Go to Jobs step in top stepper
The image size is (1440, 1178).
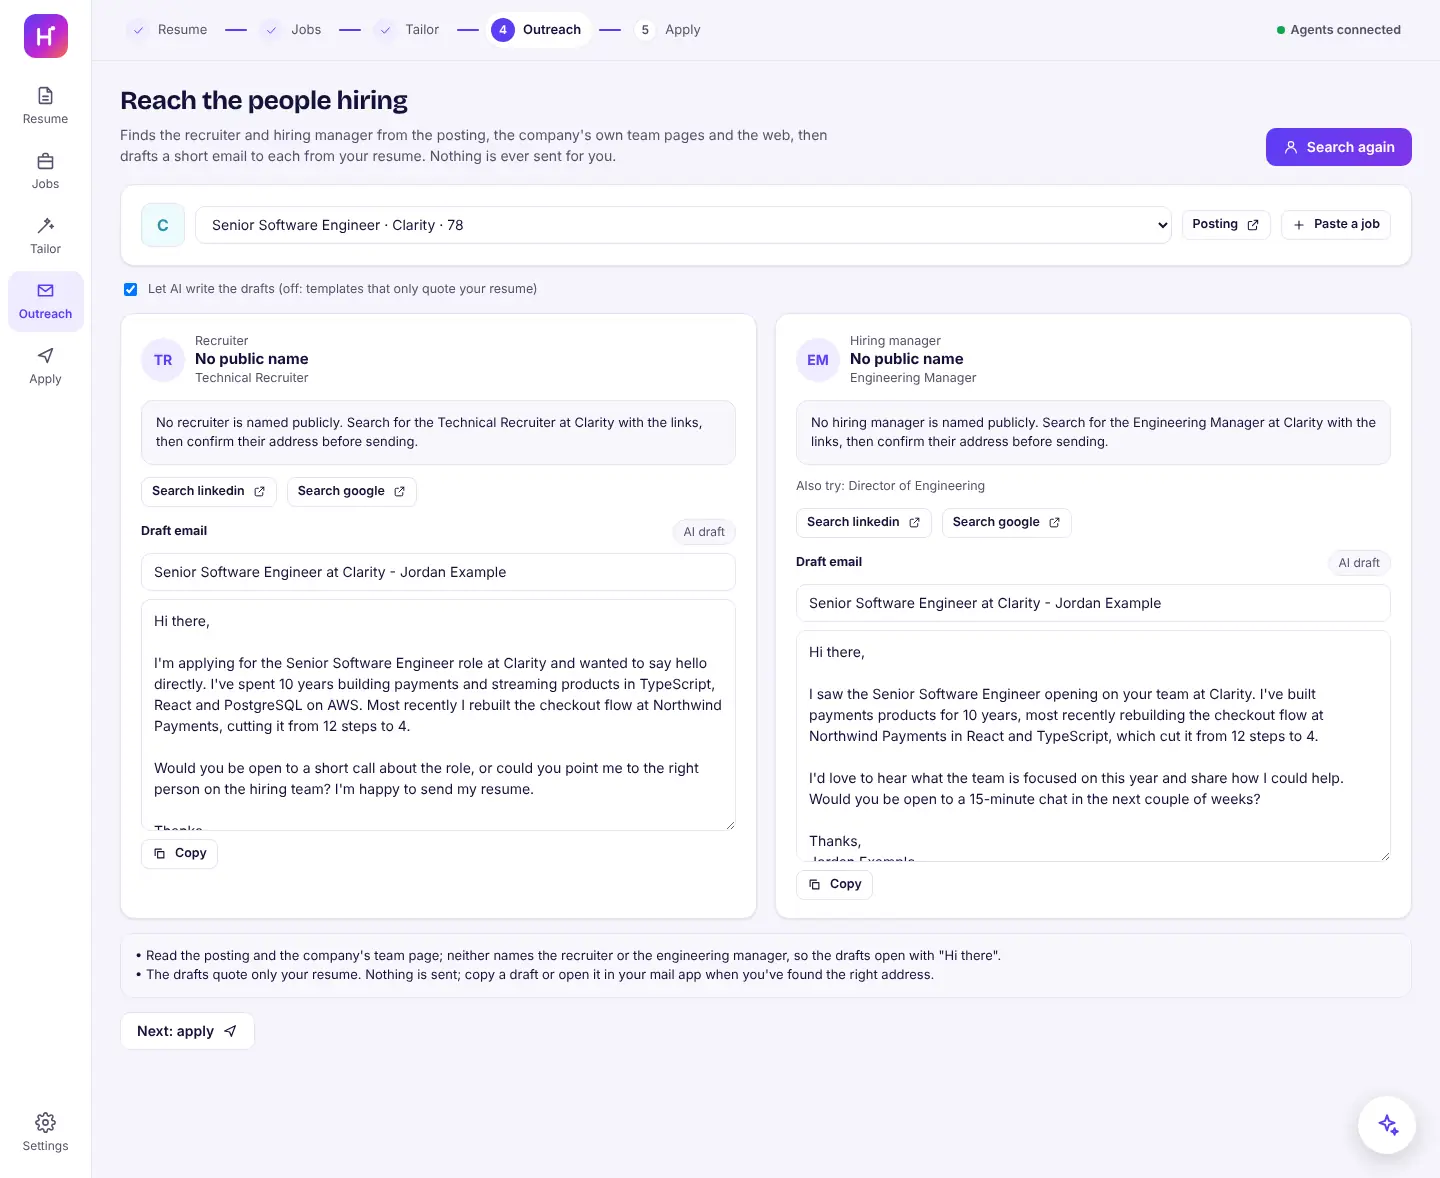click(x=292, y=30)
